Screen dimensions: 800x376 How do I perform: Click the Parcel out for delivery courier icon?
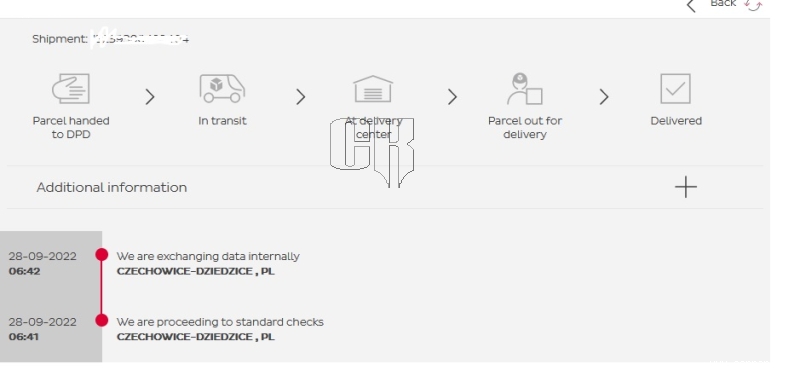point(524,89)
